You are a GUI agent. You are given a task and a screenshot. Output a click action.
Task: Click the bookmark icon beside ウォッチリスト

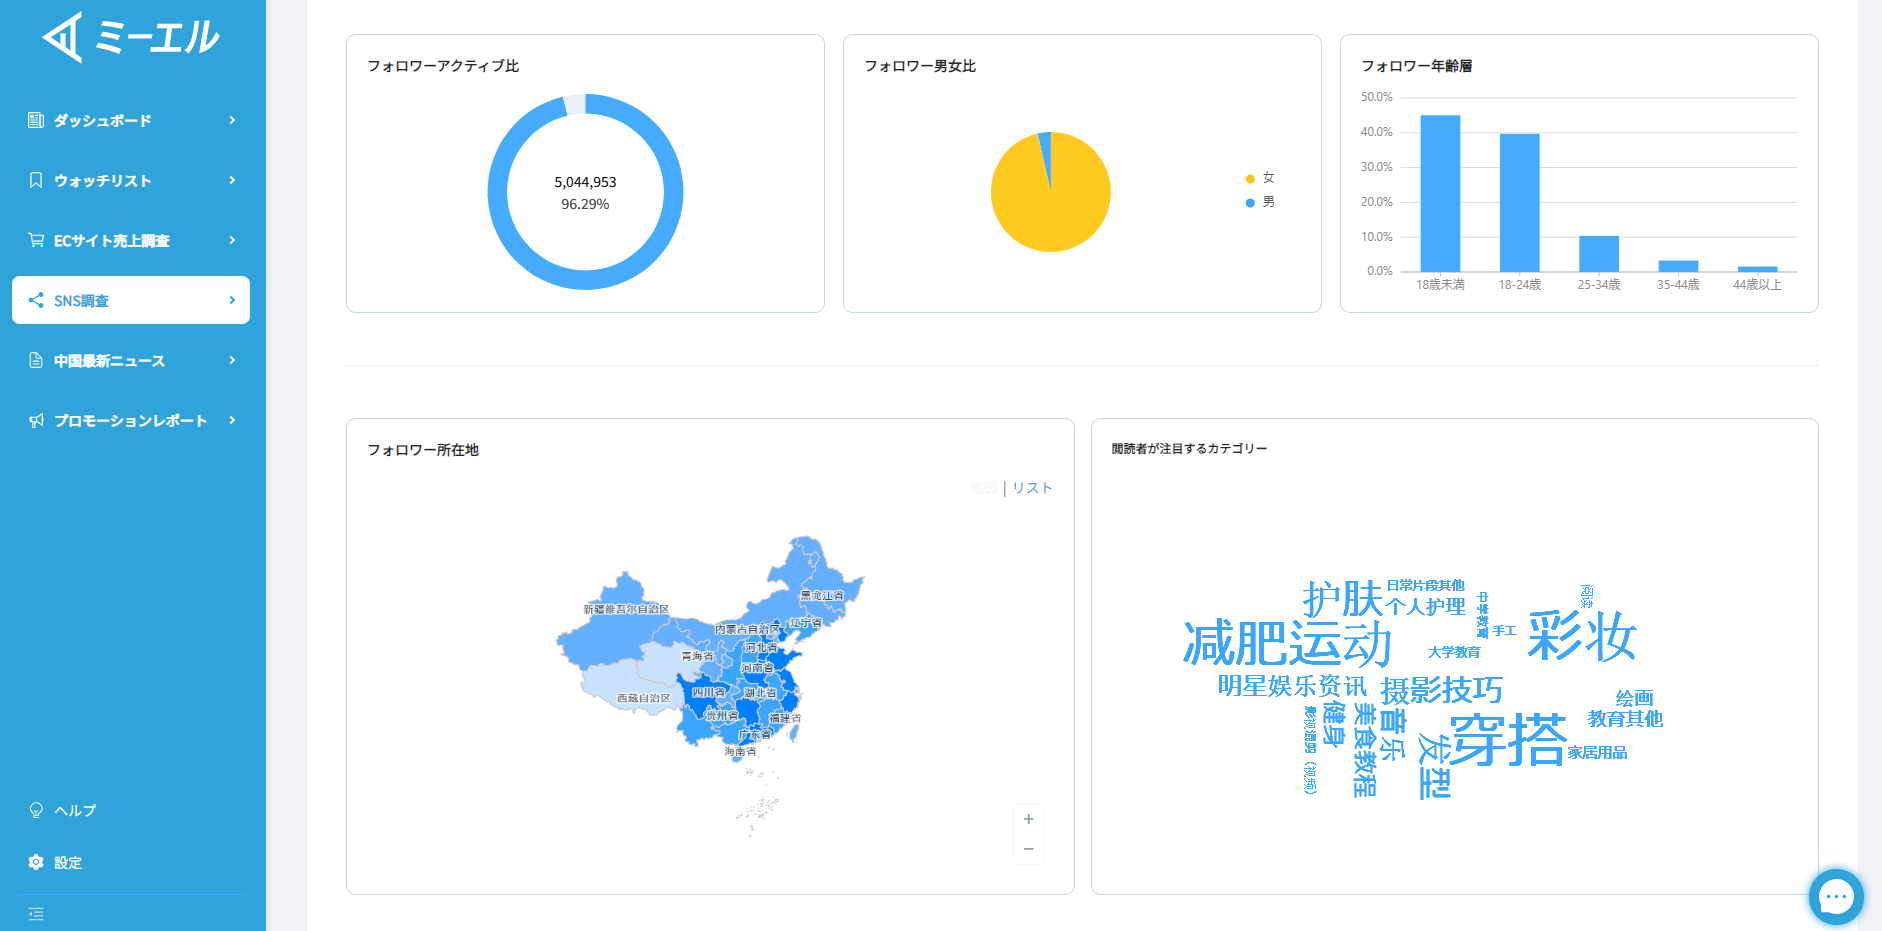pyautogui.click(x=36, y=180)
